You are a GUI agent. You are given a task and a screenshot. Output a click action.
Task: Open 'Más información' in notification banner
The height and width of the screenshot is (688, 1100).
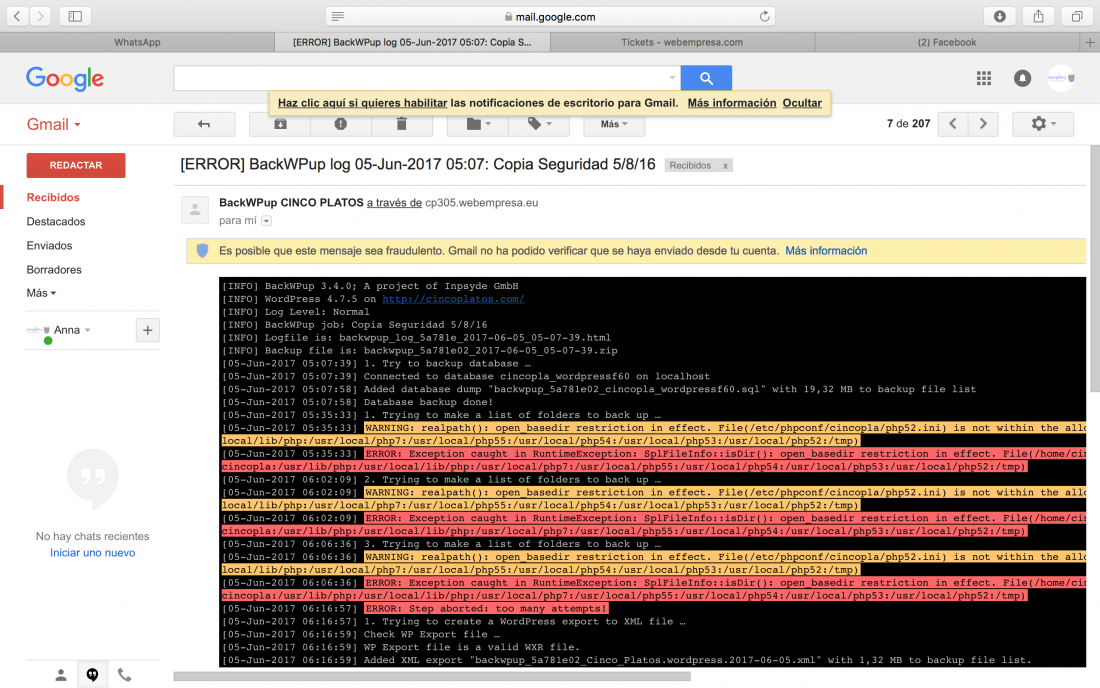(x=732, y=103)
